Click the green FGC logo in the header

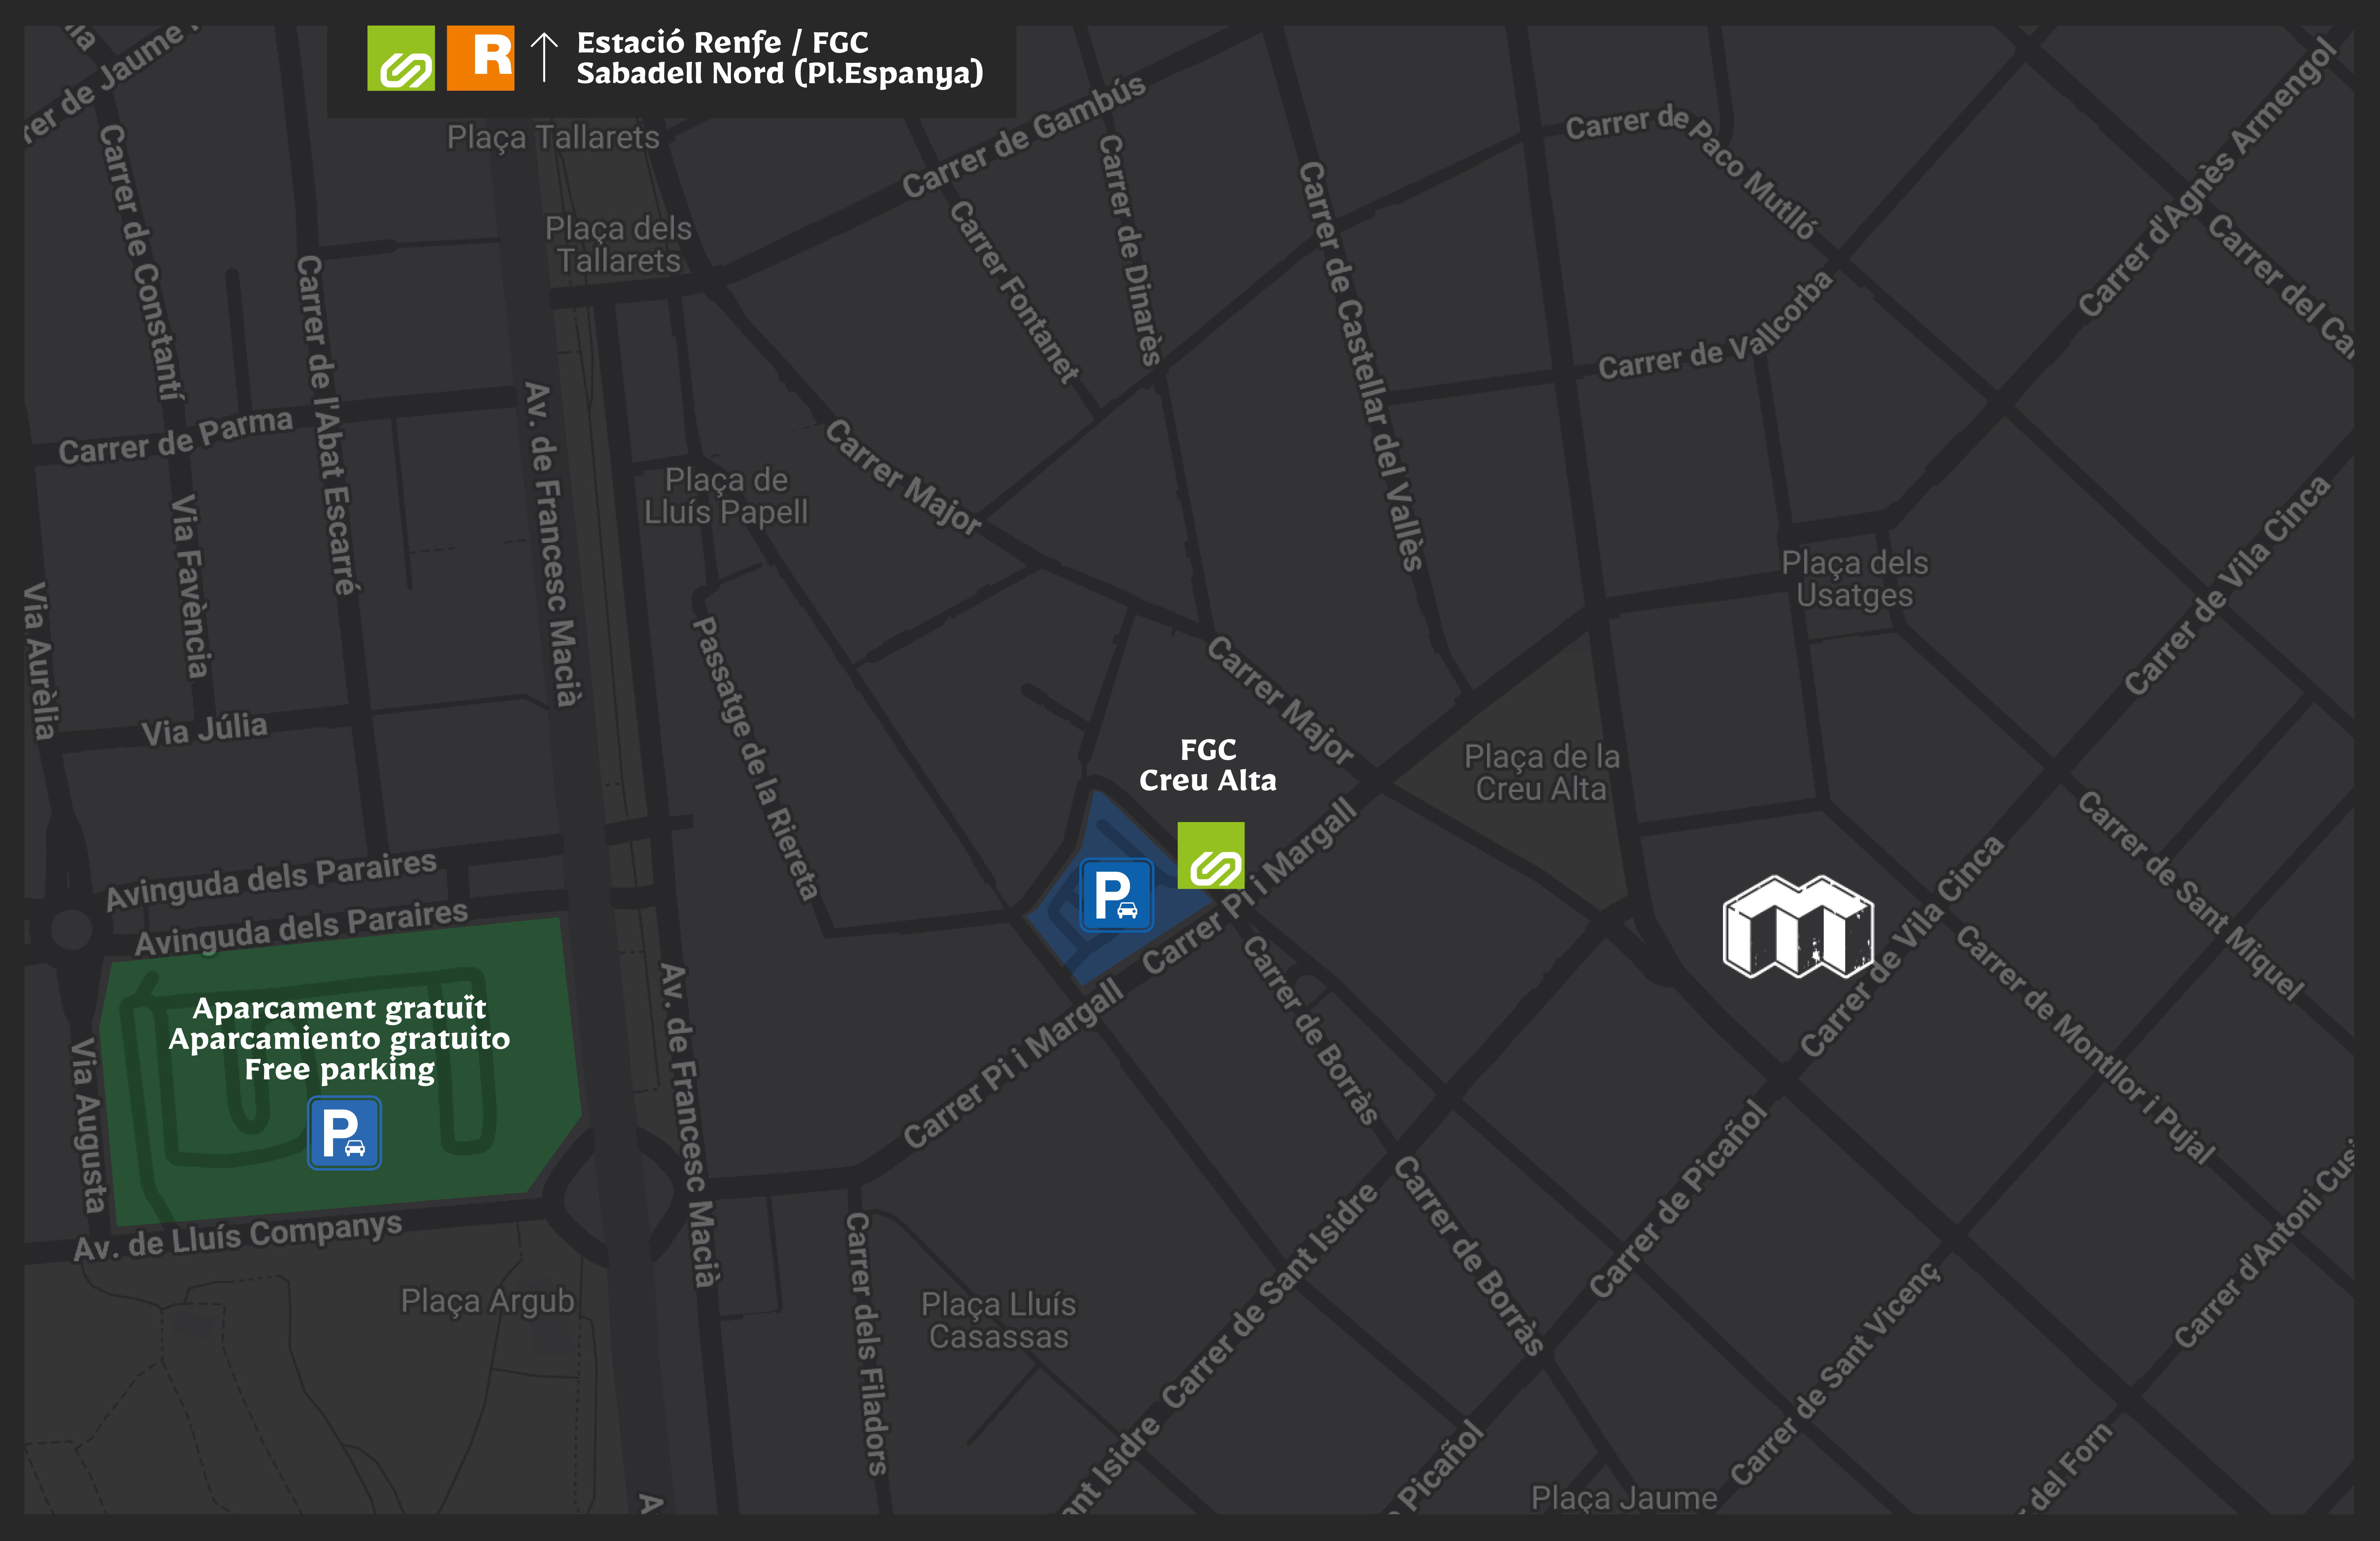click(401, 58)
